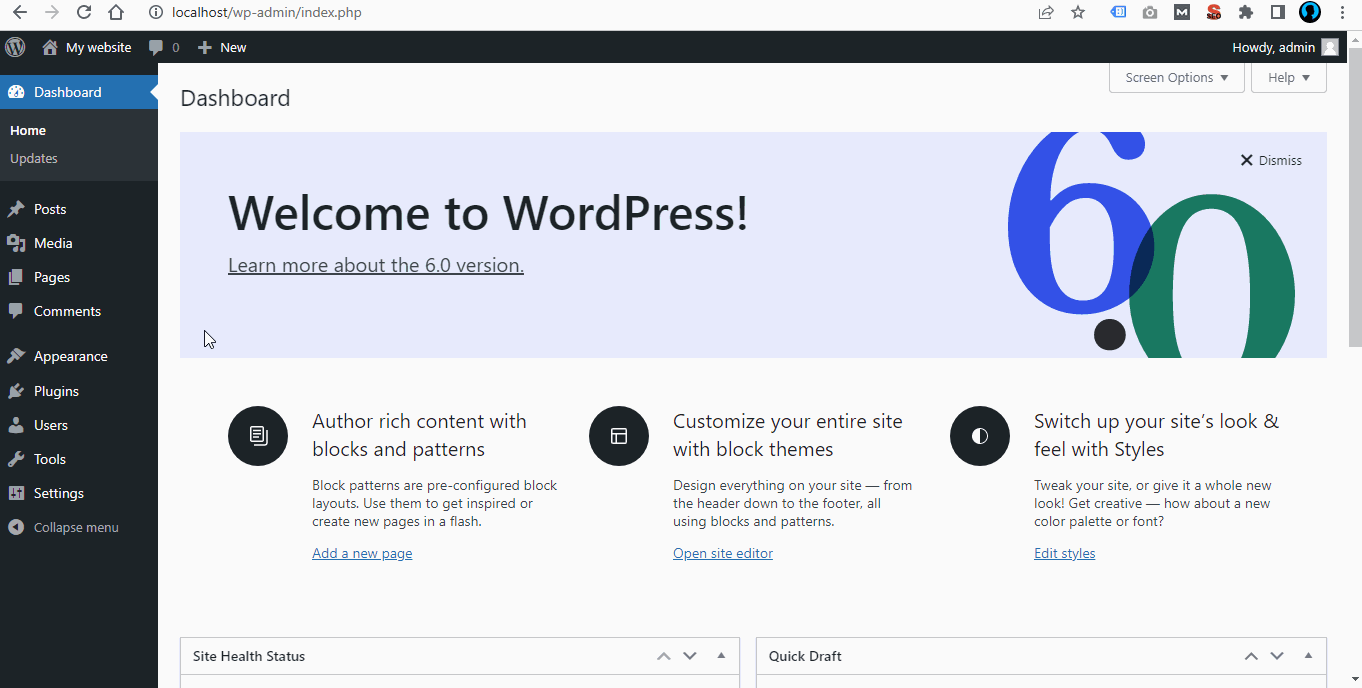Click the Settings sliders icon
This screenshot has width=1362, height=688.
click(16, 493)
